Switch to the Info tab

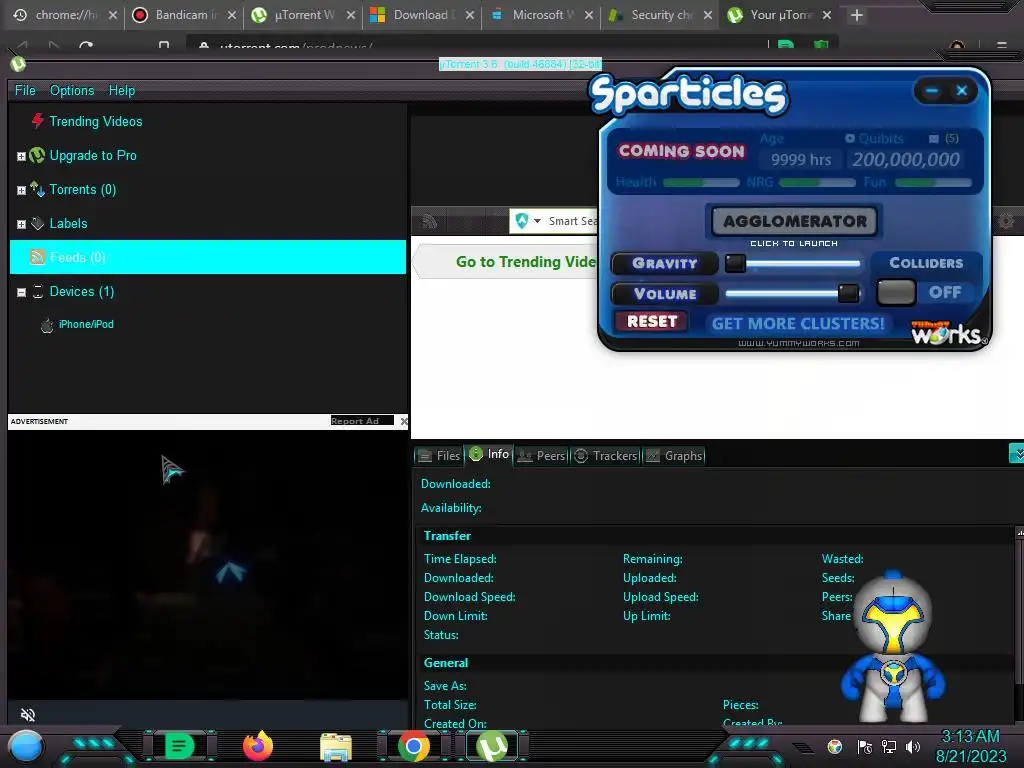click(x=489, y=454)
